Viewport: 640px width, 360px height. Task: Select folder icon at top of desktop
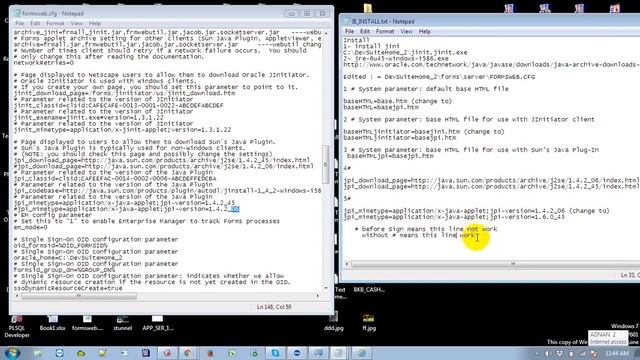(x=368, y=8)
